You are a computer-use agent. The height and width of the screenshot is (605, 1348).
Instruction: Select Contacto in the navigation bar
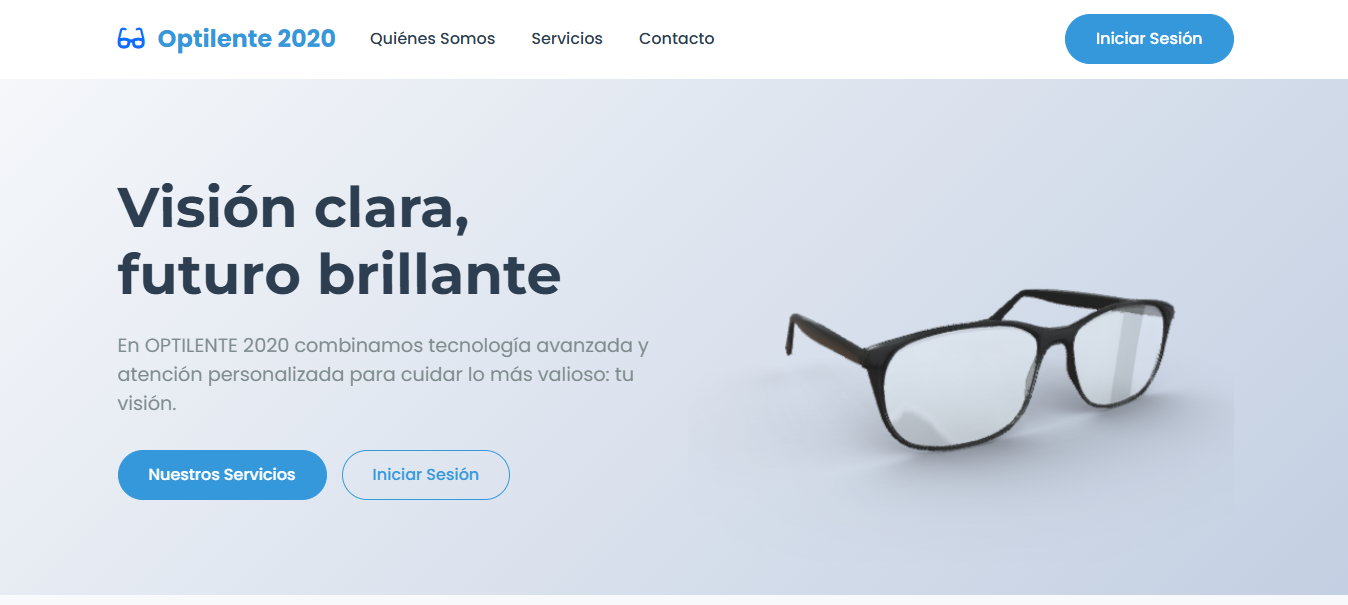coord(677,39)
